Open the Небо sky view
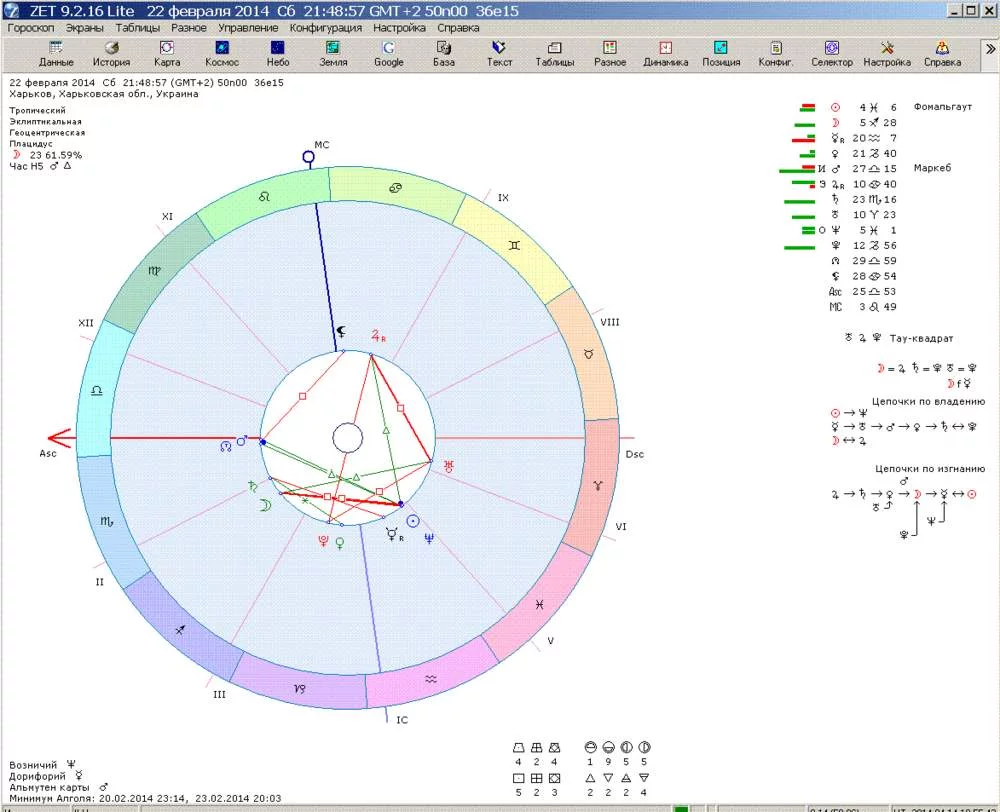 coord(278,53)
